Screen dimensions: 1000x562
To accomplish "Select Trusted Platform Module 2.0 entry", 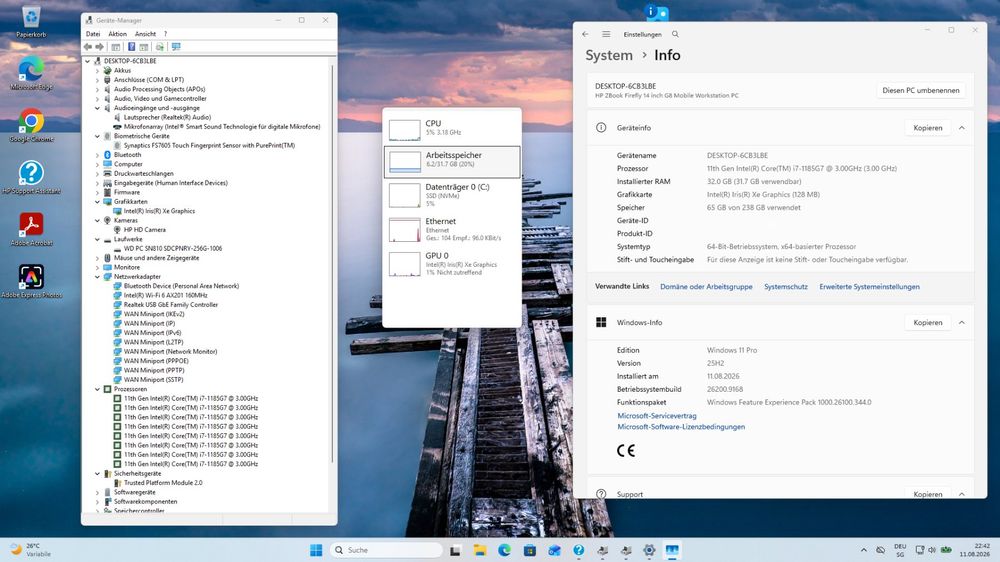I will pos(163,483).
